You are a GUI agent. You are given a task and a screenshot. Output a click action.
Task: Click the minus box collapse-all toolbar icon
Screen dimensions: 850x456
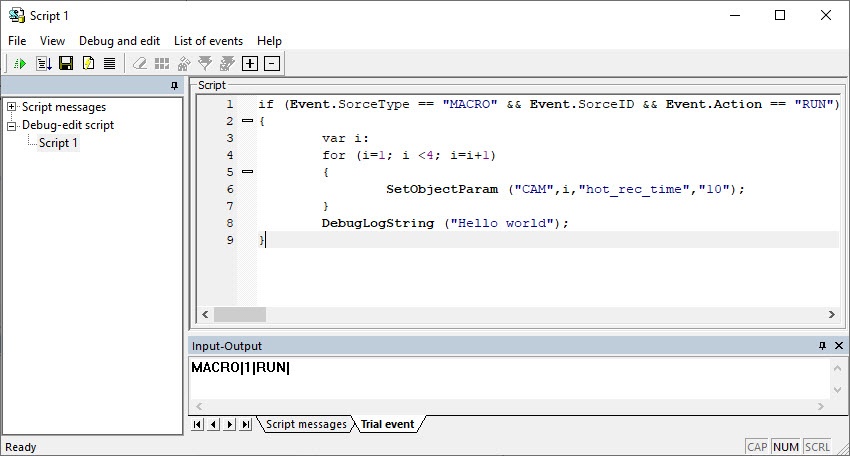(x=272, y=64)
